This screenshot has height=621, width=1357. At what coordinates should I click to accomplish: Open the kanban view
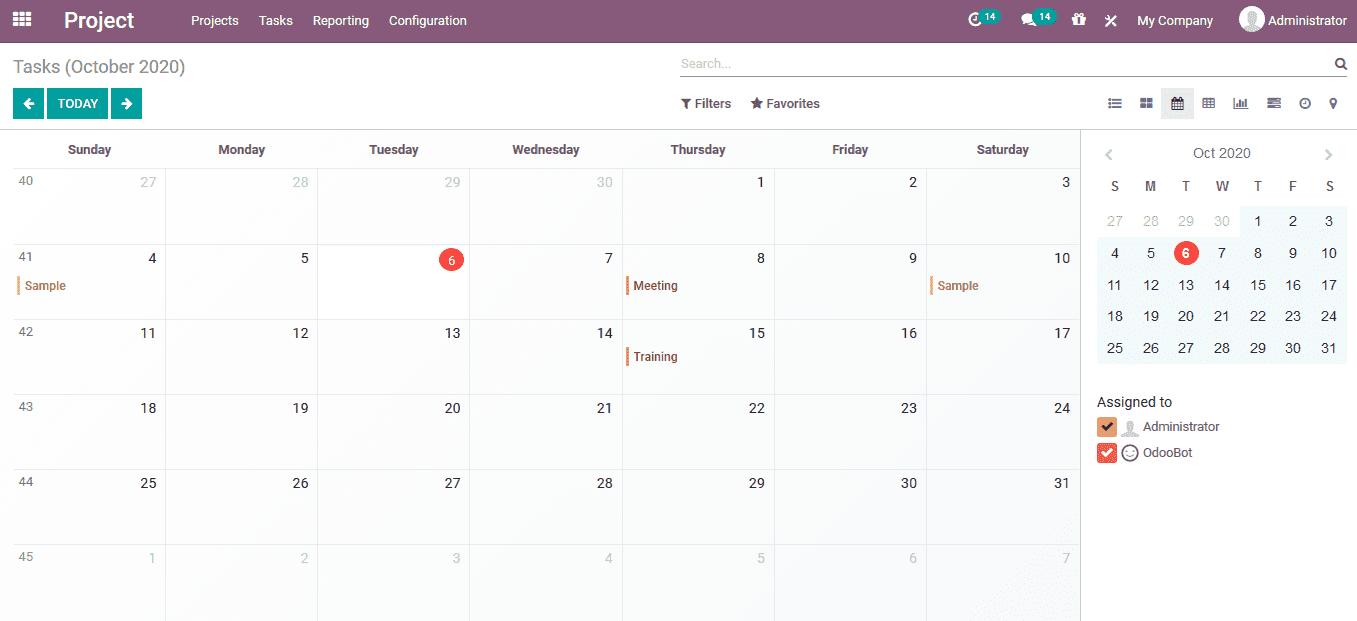point(1146,103)
